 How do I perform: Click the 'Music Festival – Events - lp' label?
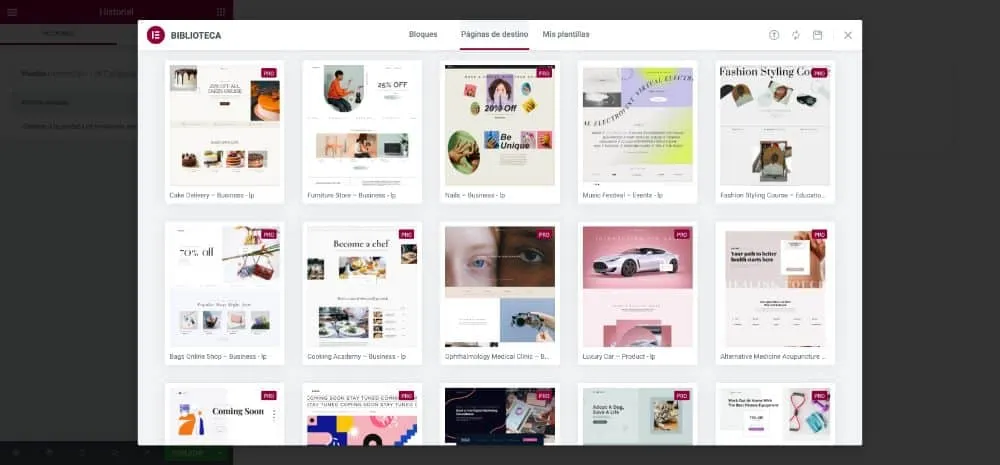point(622,195)
